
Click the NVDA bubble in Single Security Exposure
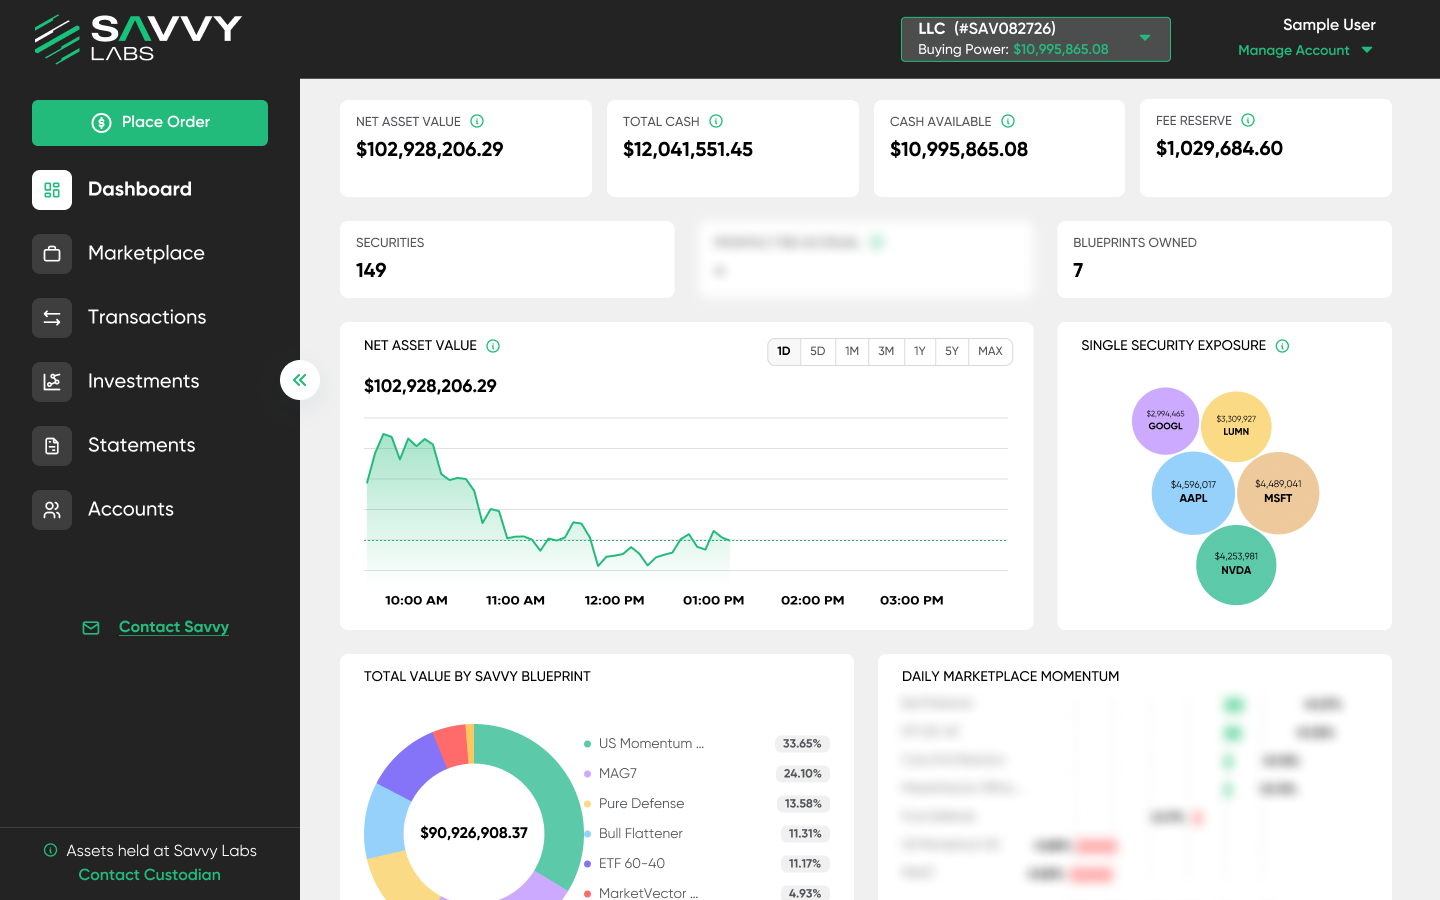pos(1236,565)
